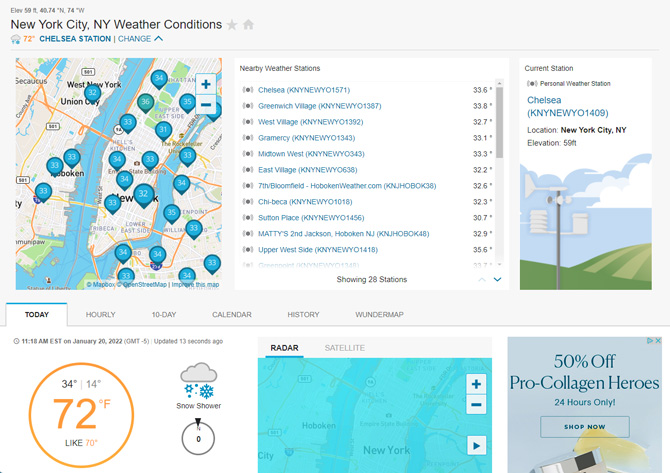Viewport: 670px width, 473px height.
Task: Open Chelsea (KNYNEWYO1571) station link
Action: (x=304, y=90)
